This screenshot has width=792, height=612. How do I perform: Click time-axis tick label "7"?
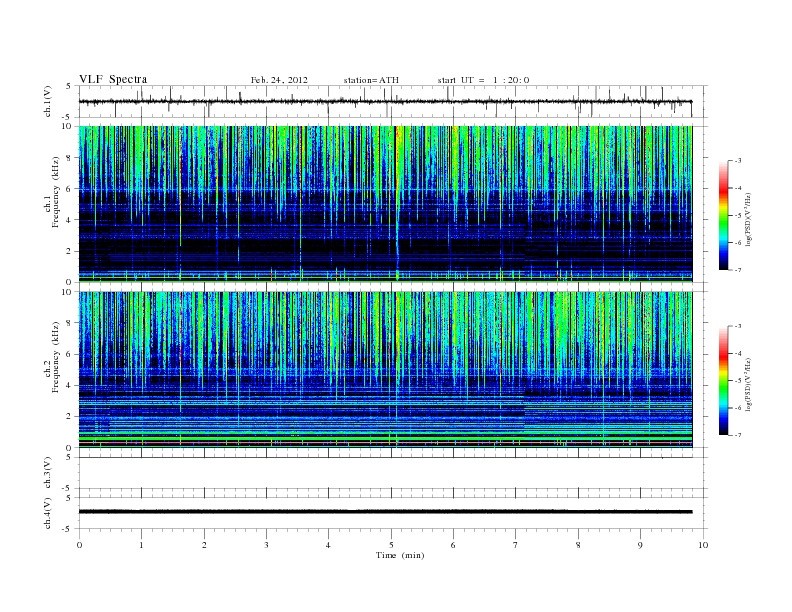516,545
